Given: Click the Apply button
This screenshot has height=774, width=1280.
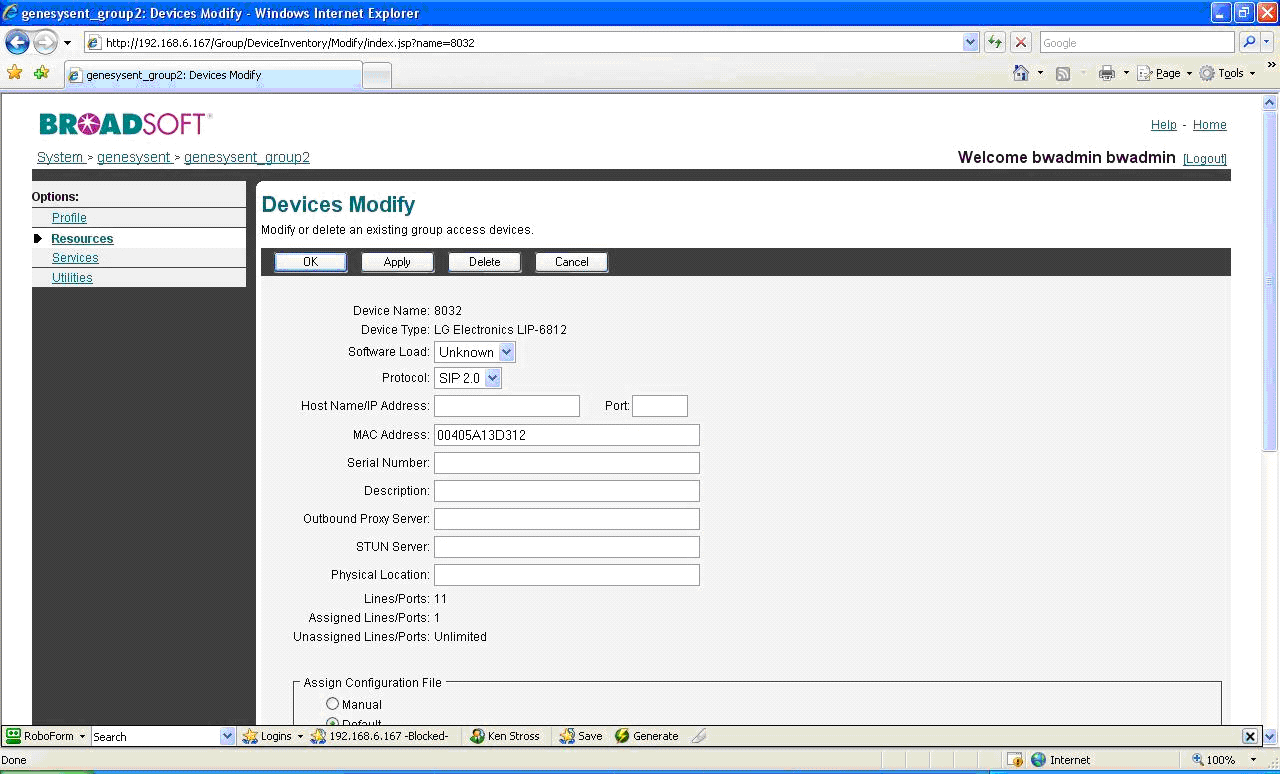Looking at the screenshot, I should point(397,262).
